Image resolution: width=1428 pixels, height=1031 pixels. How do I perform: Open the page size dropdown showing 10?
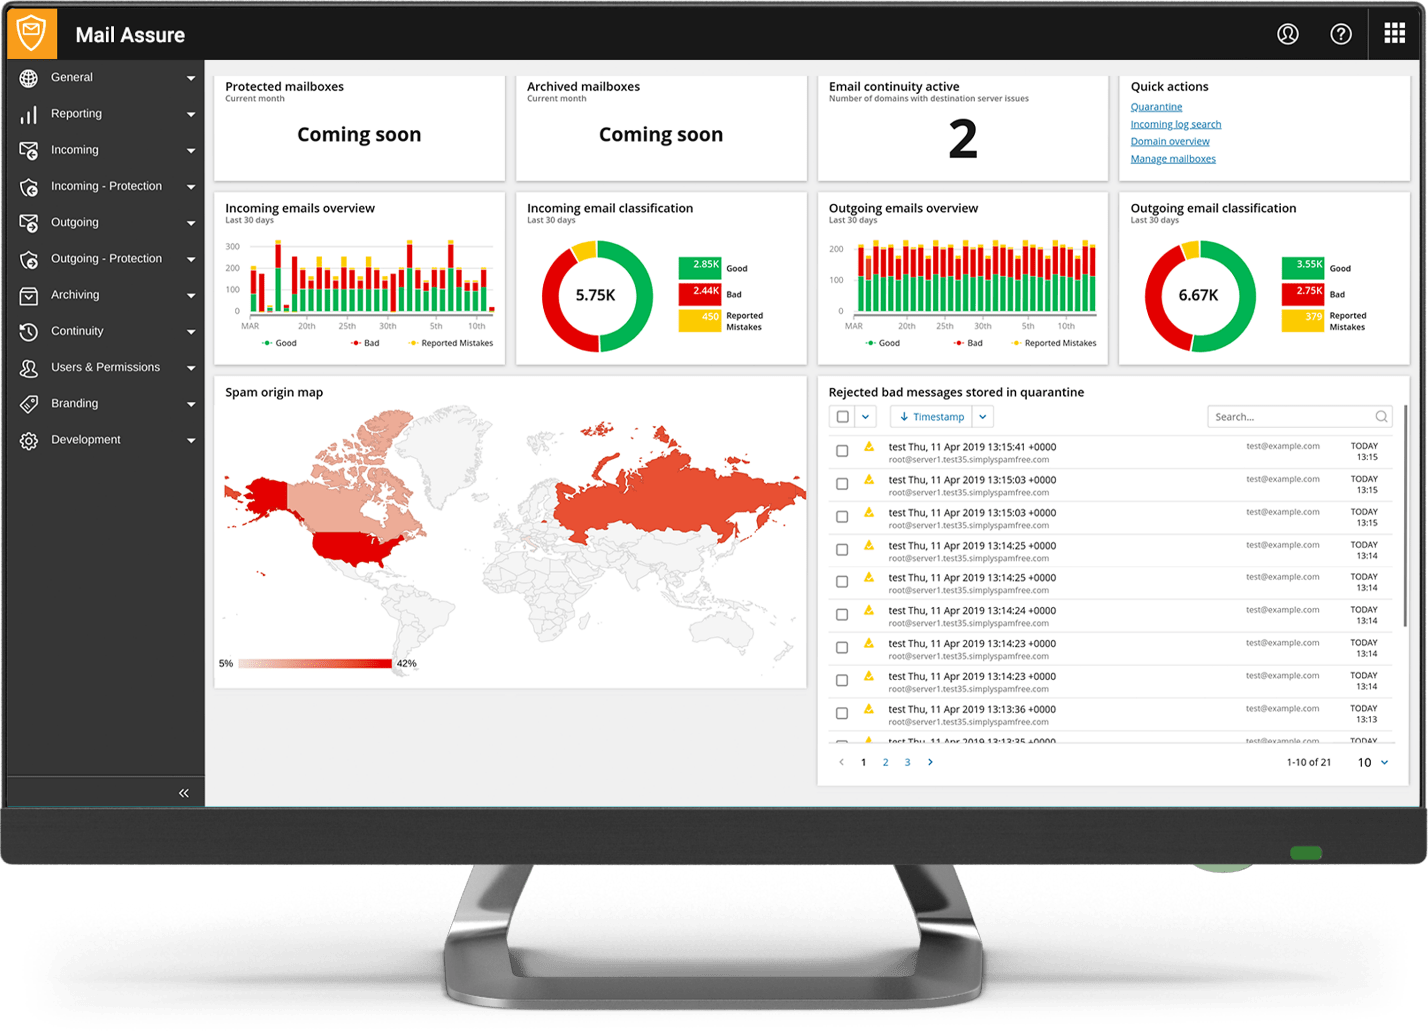tap(1371, 762)
